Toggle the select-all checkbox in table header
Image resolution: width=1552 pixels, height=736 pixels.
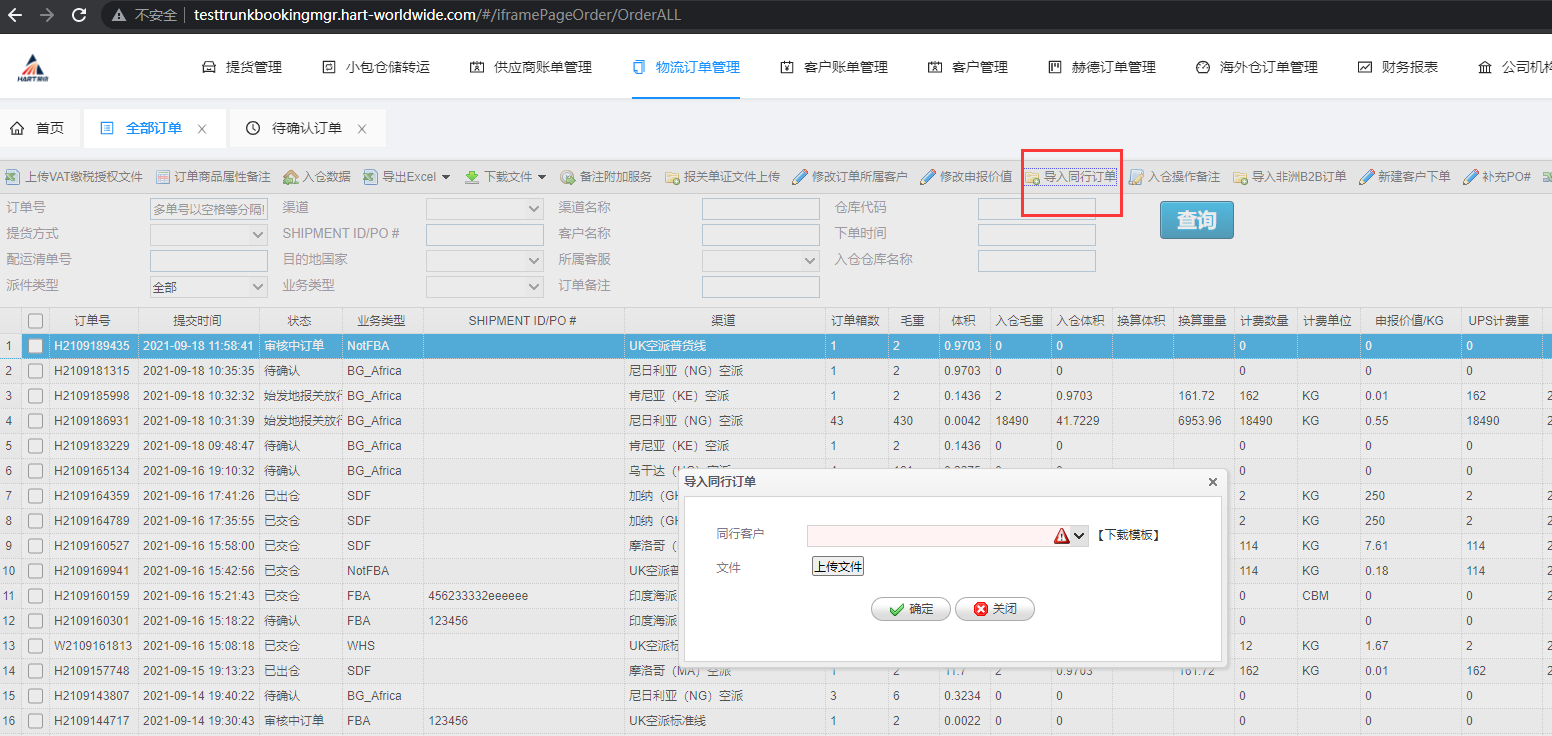click(36, 321)
